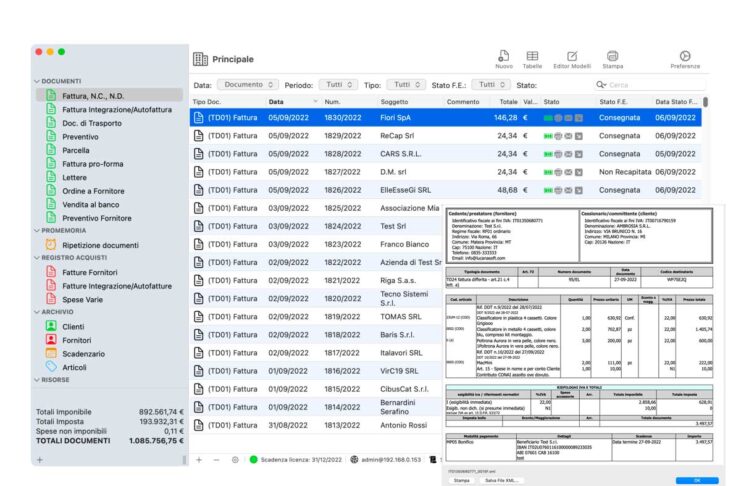Click the list's plus add button
The image size is (741, 486).
[199, 460]
